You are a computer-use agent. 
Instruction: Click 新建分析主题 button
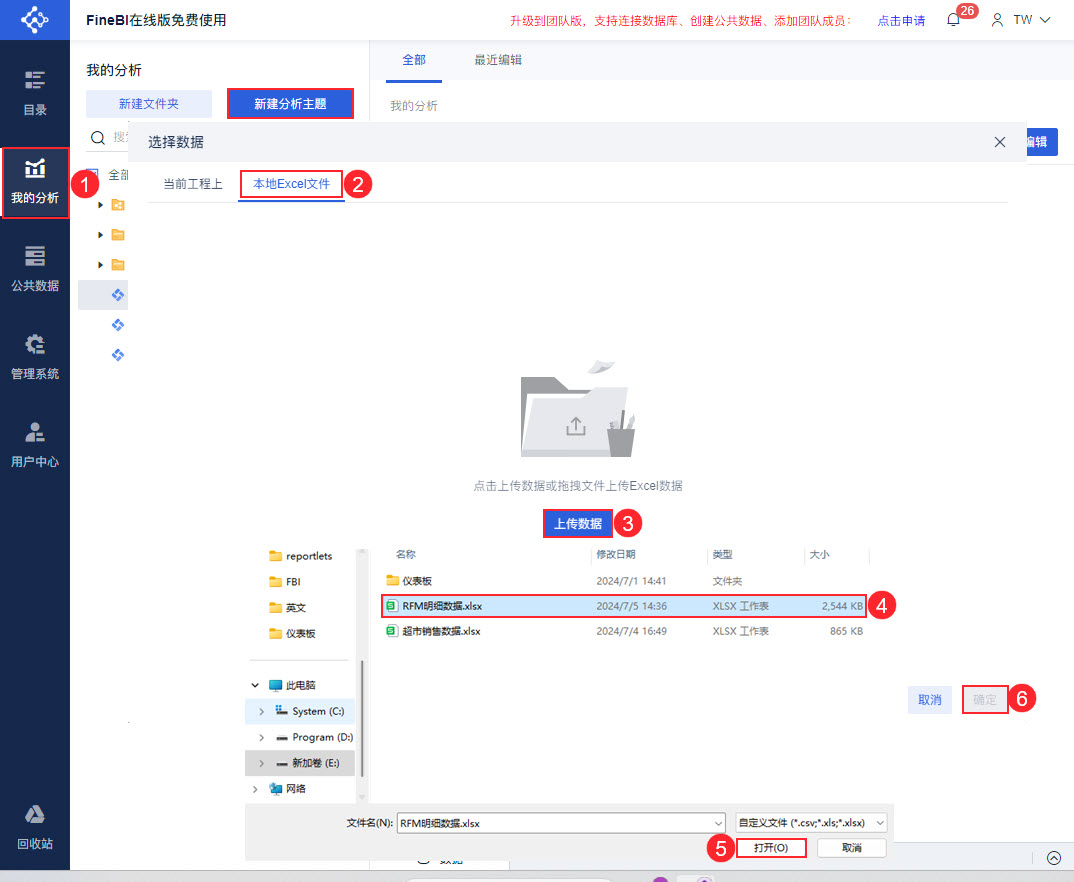coord(290,103)
